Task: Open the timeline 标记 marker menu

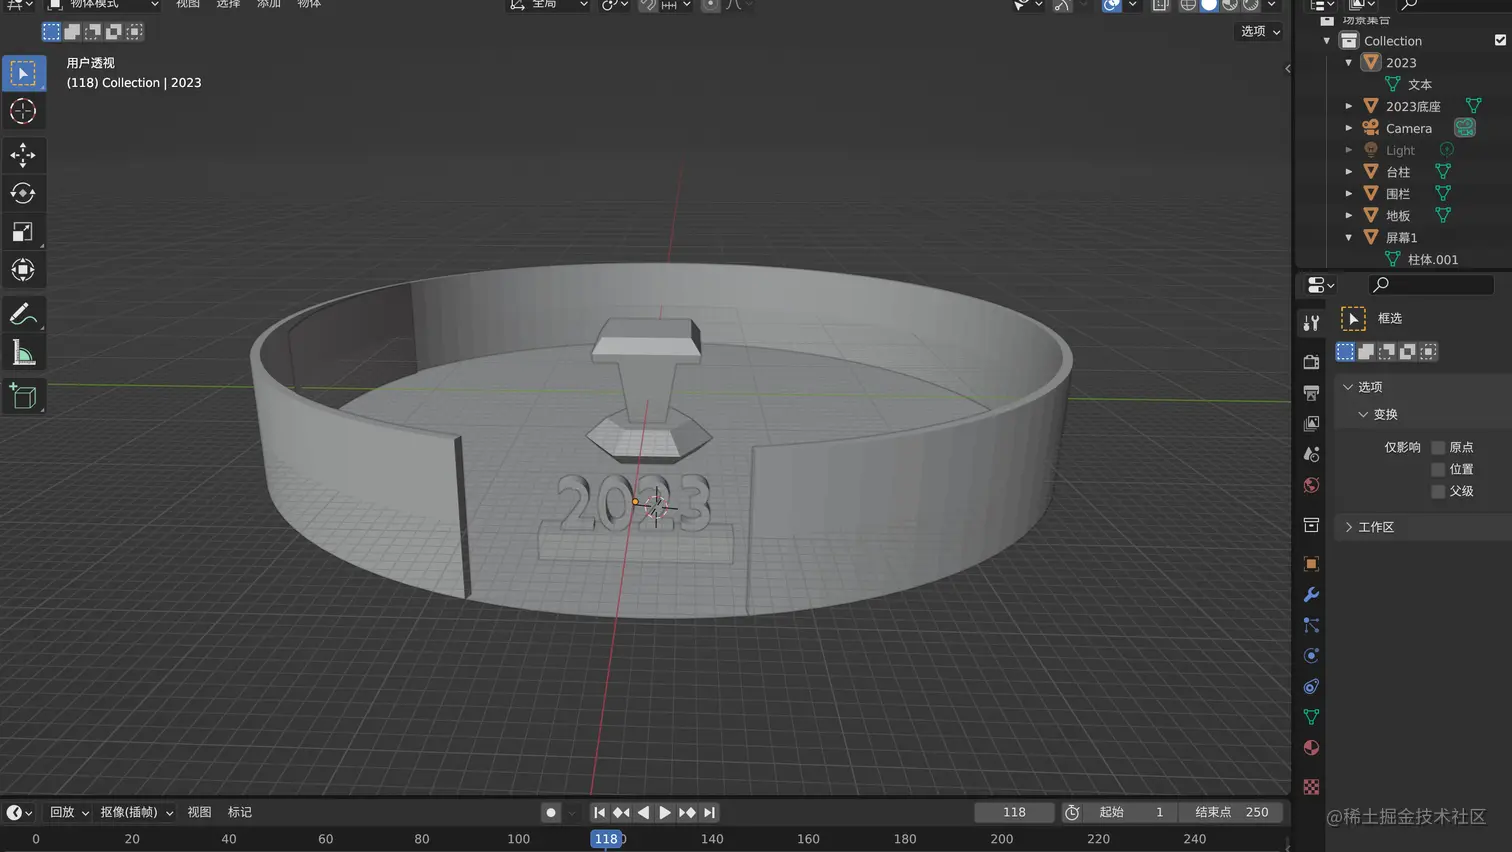Action: [240, 813]
